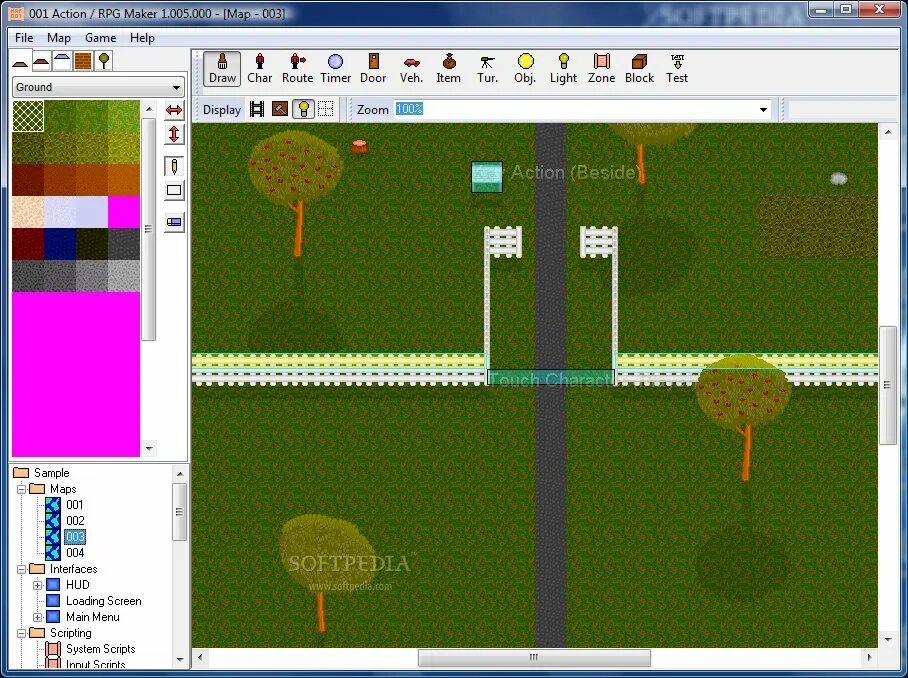This screenshot has height=678, width=908.
Task: Open the Game menu
Action: click(100, 38)
